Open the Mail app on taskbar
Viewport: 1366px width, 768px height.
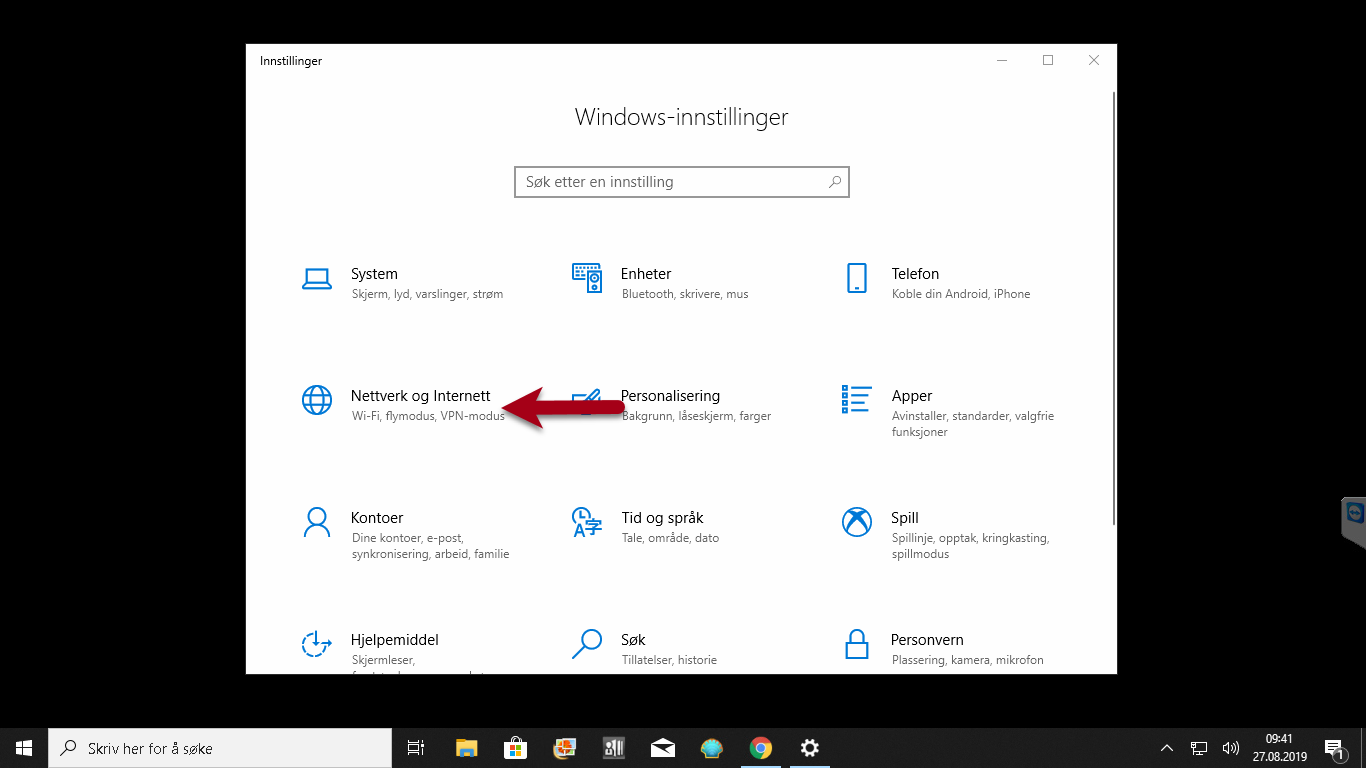click(x=662, y=748)
